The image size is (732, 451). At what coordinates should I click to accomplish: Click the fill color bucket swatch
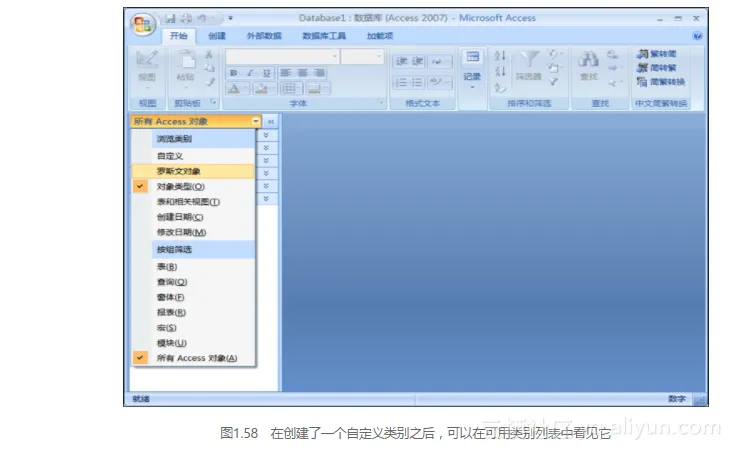click(261, 88)
